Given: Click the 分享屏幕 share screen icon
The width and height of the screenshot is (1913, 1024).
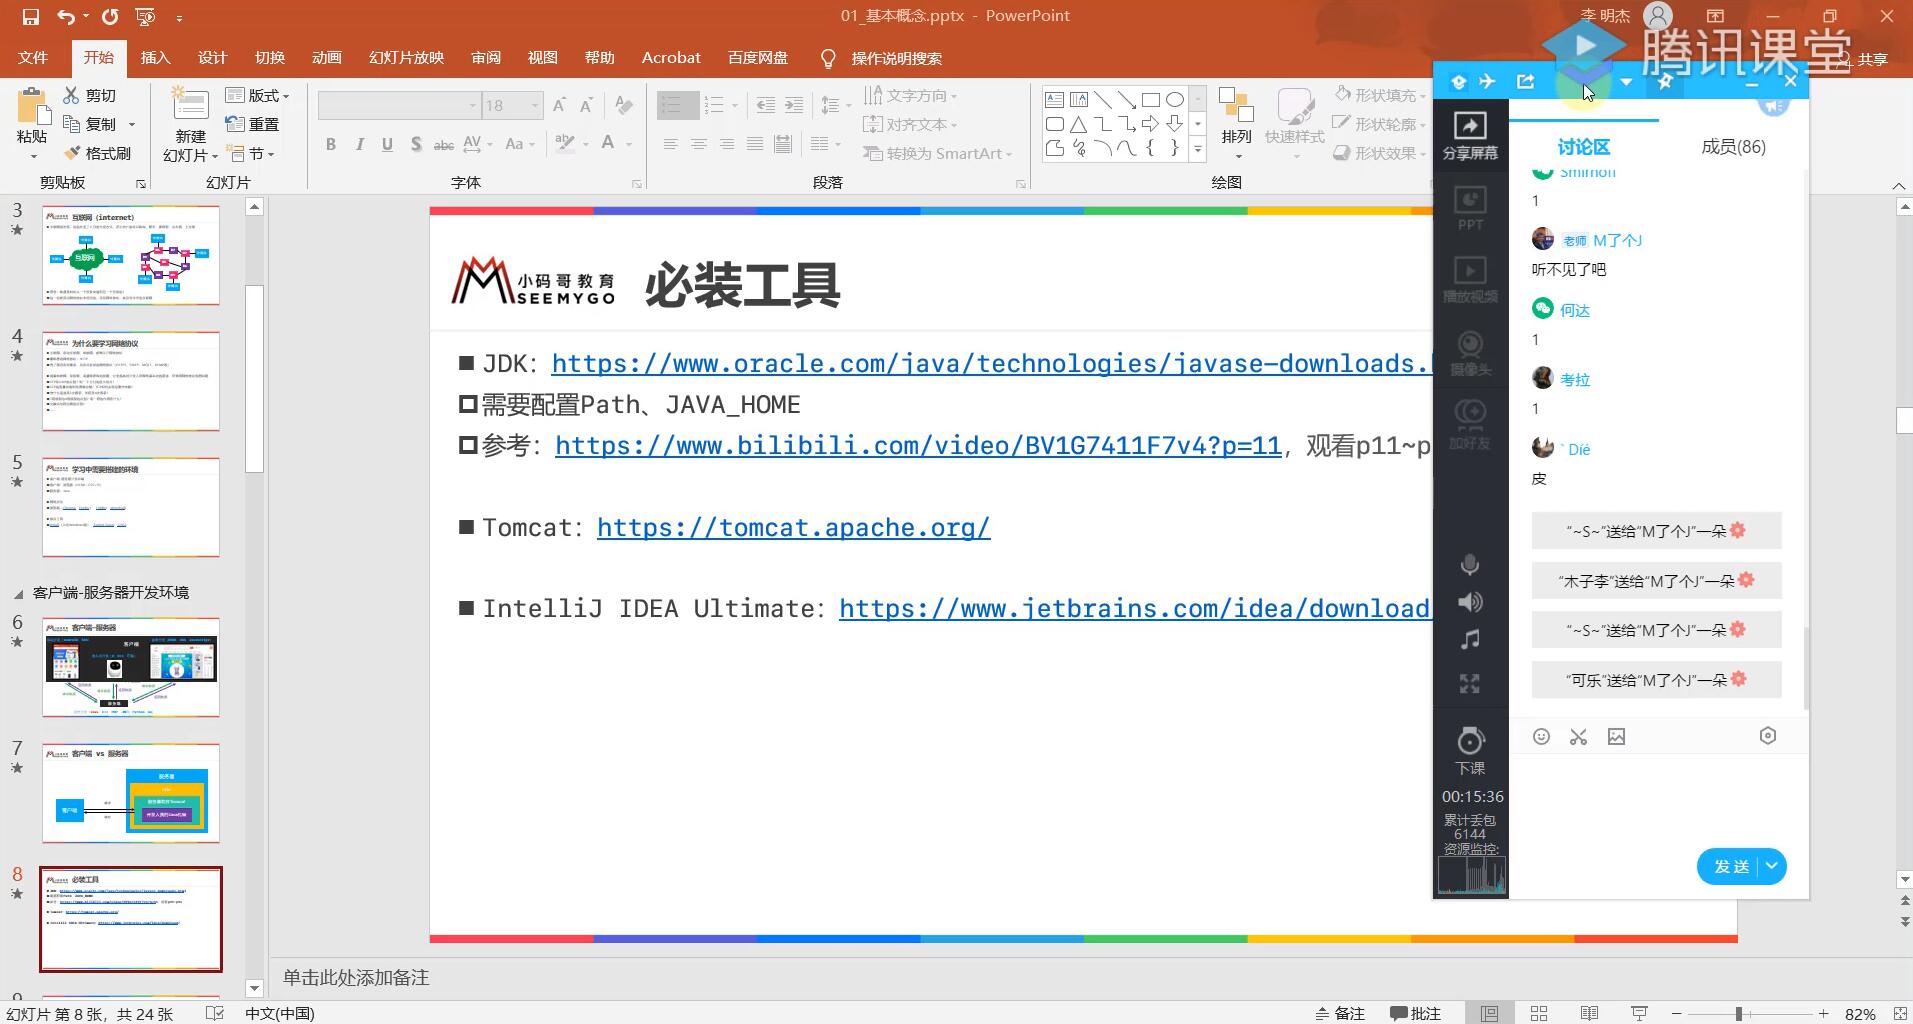Looking at the screenshot, I should tap(1470, 136).
